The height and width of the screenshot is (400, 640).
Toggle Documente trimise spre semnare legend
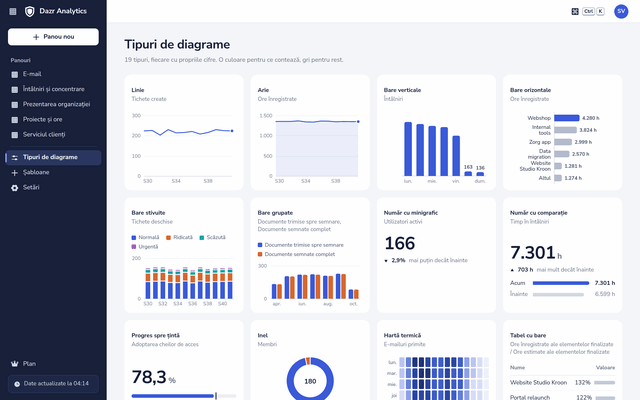tap(300, 245)
